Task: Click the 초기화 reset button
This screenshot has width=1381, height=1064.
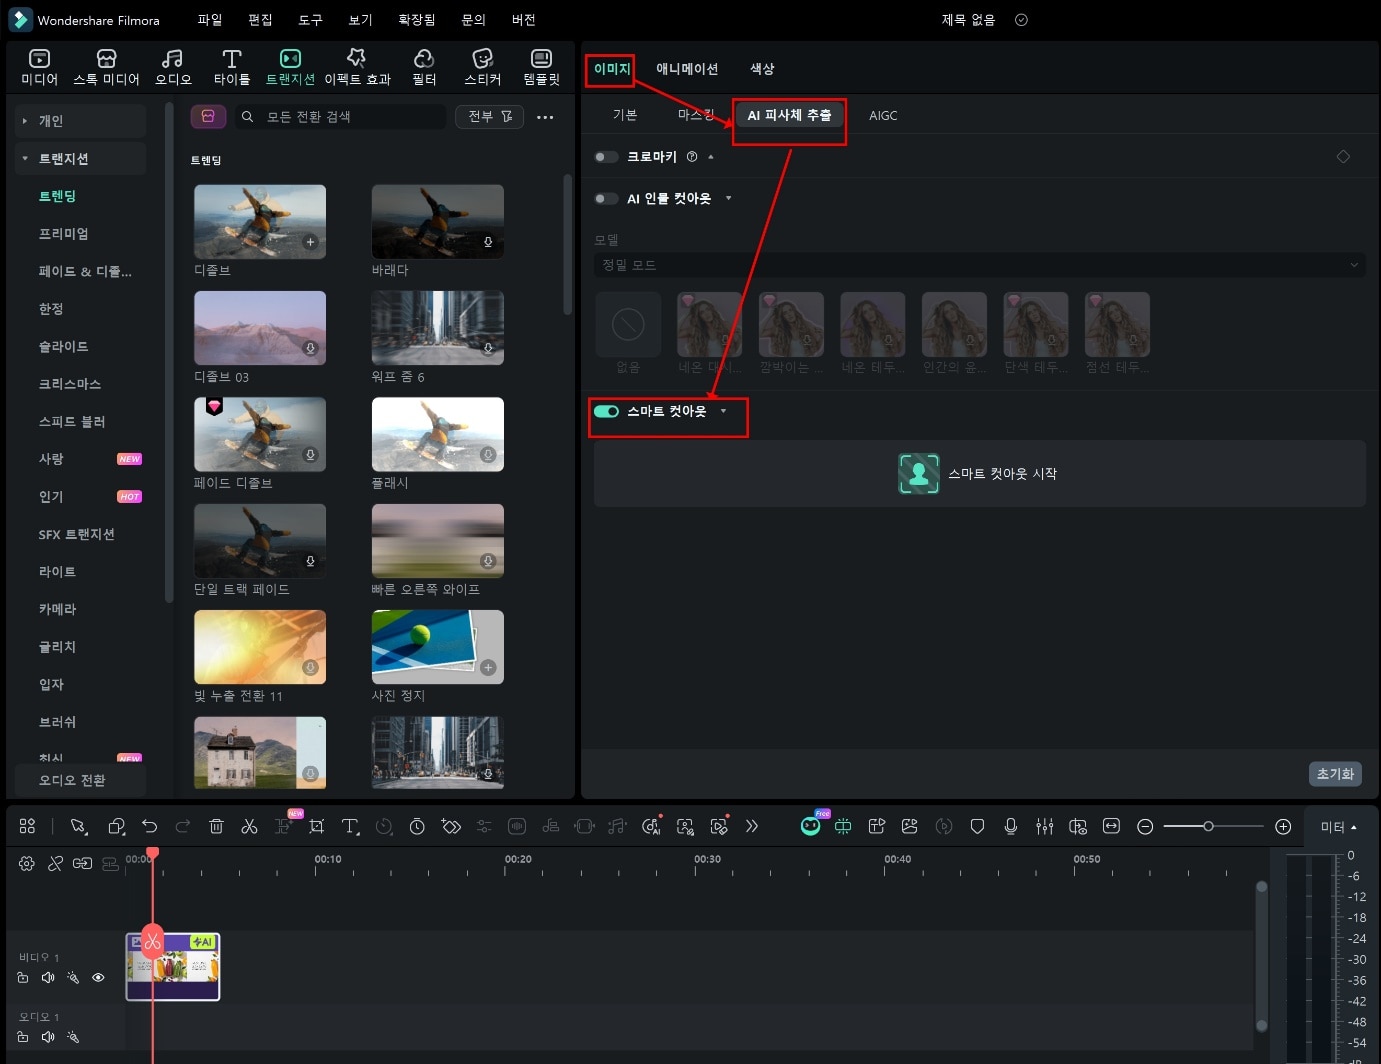Action: tap(1334, 774)
